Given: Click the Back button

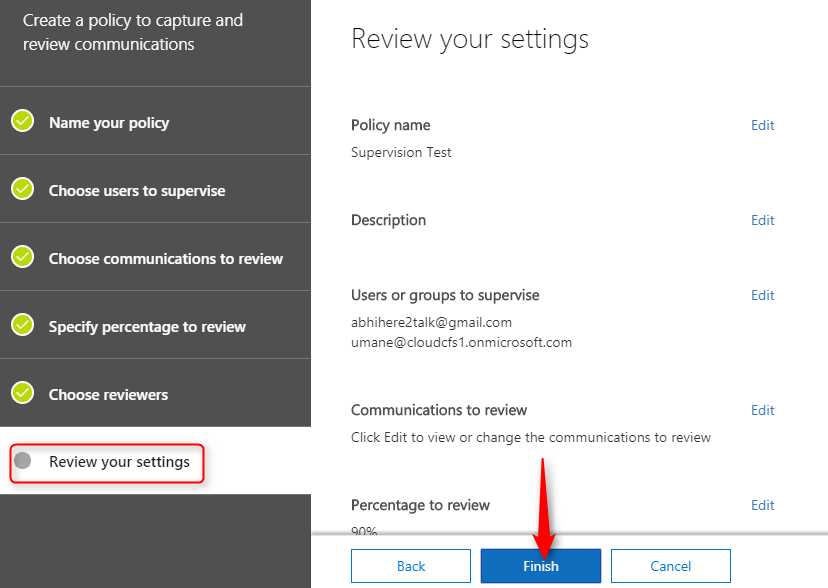Looking at the screenshot, I should click(411, 566).
